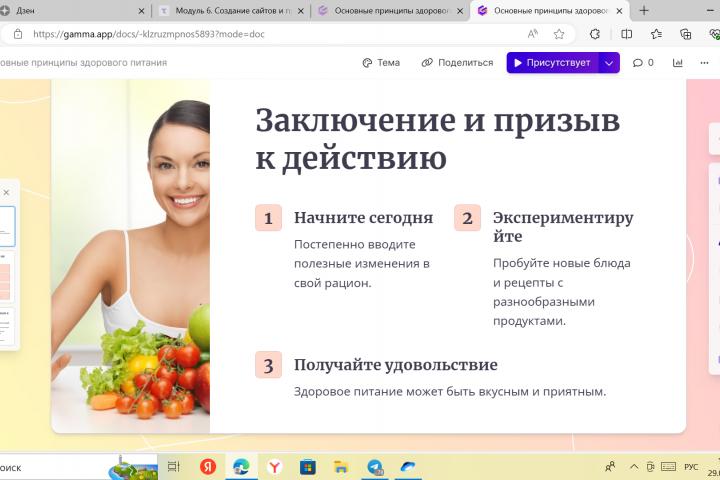Switch input language РУС
Image resolution: width=720 pixels, height=480 pixels.
click(x=691, y=467)
